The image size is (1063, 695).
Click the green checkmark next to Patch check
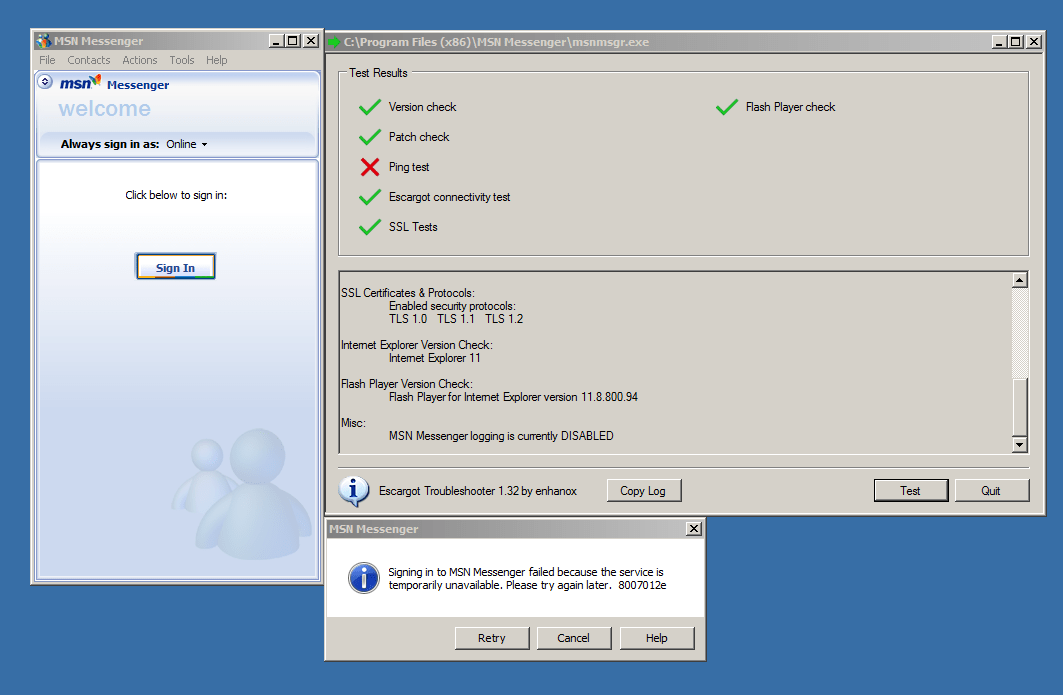[369, 137]
